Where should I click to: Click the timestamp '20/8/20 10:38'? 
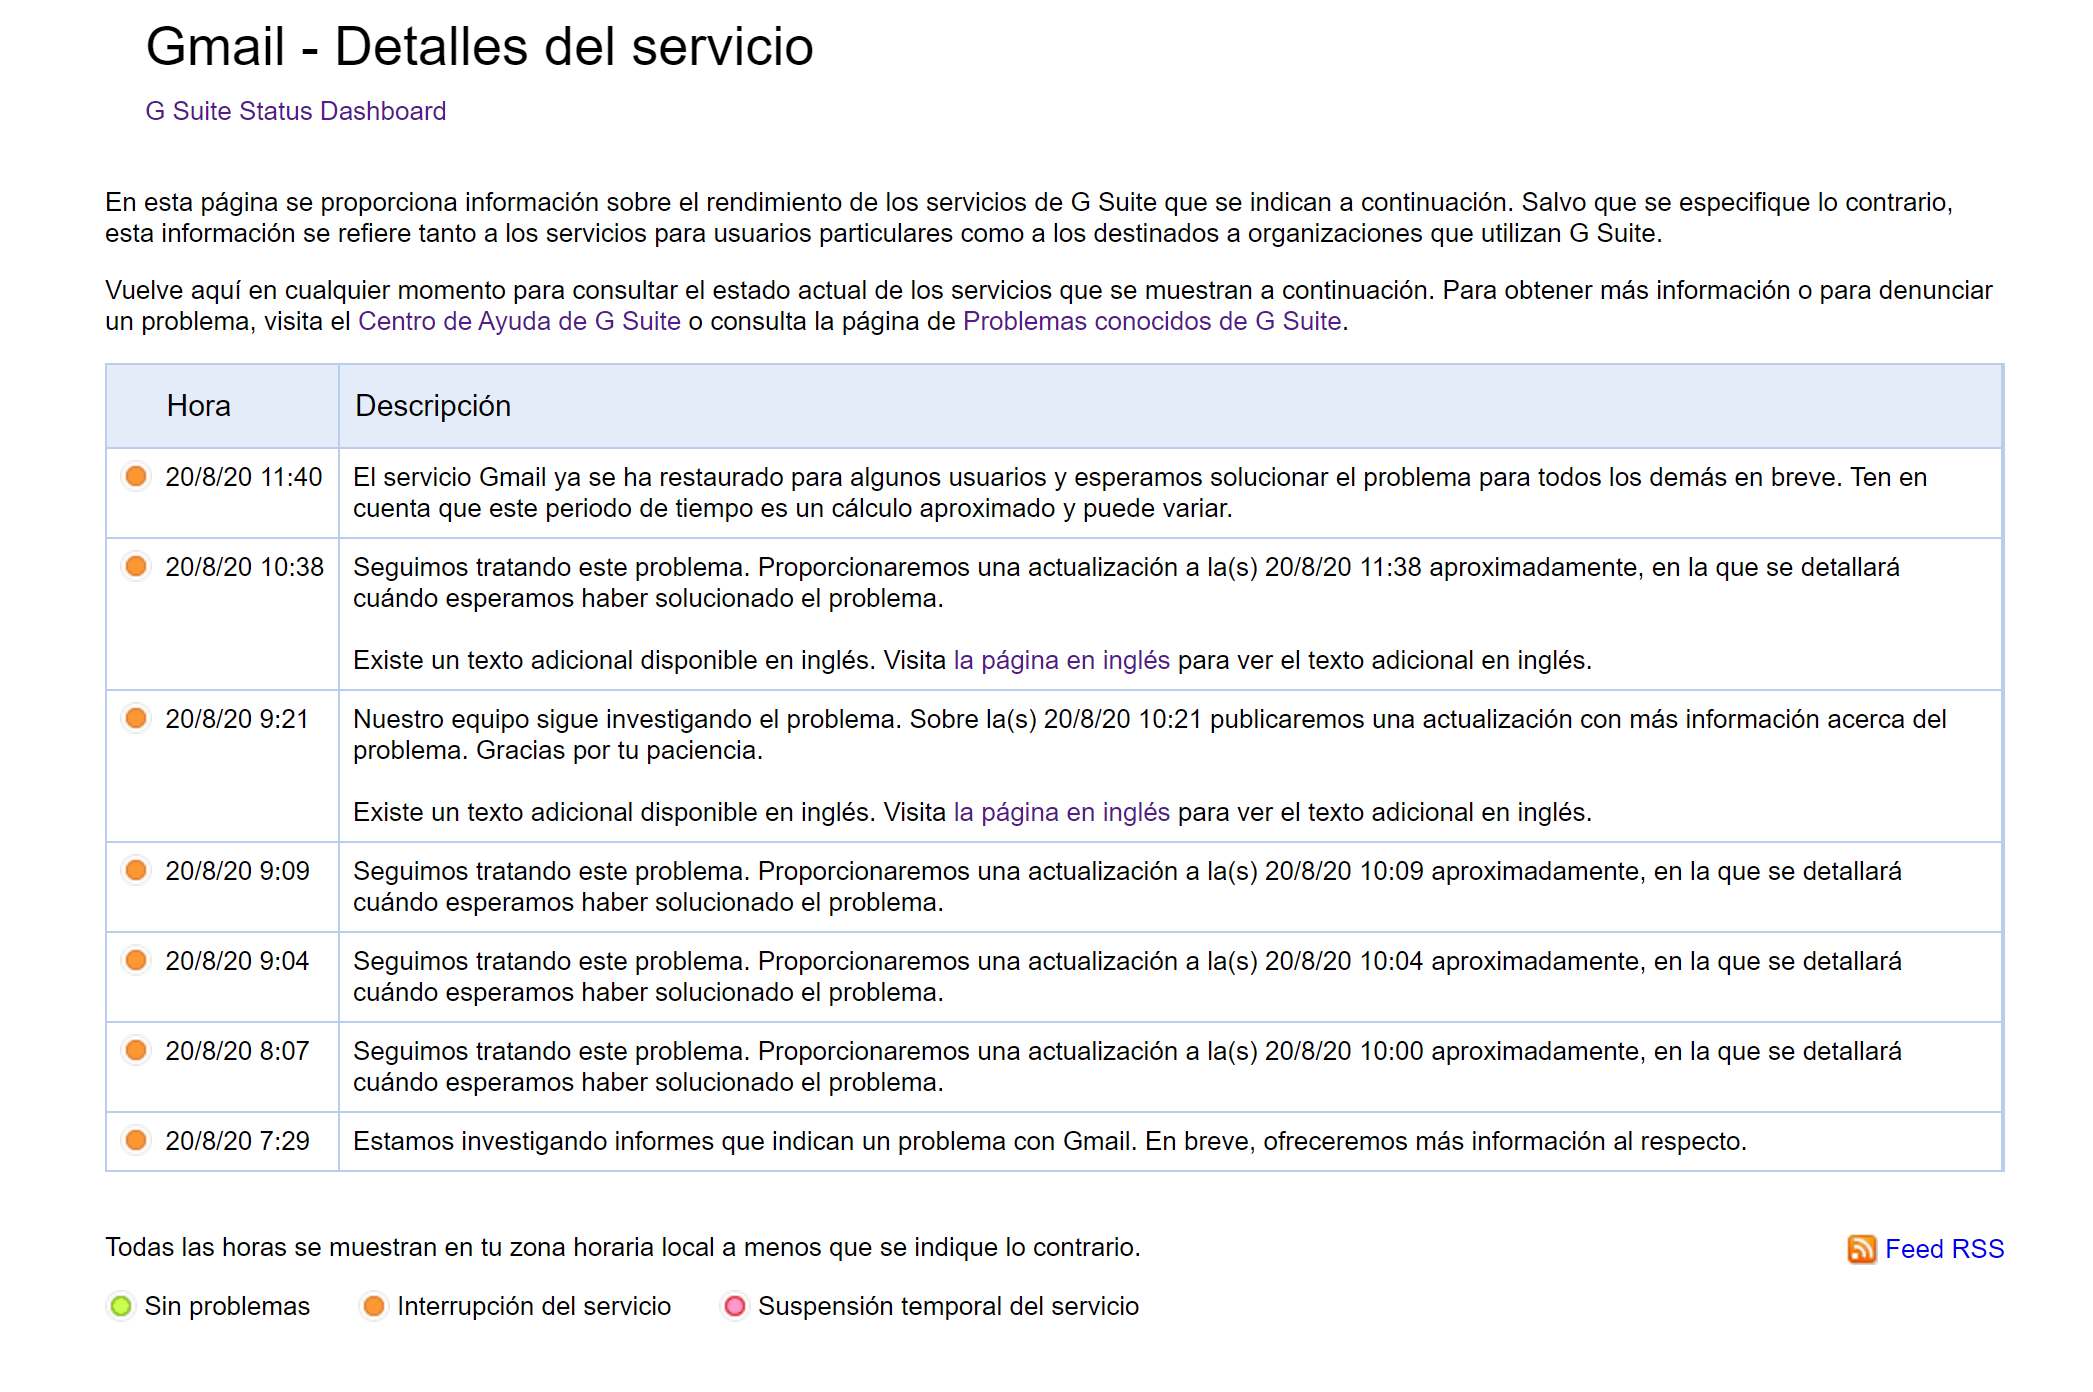245,567
